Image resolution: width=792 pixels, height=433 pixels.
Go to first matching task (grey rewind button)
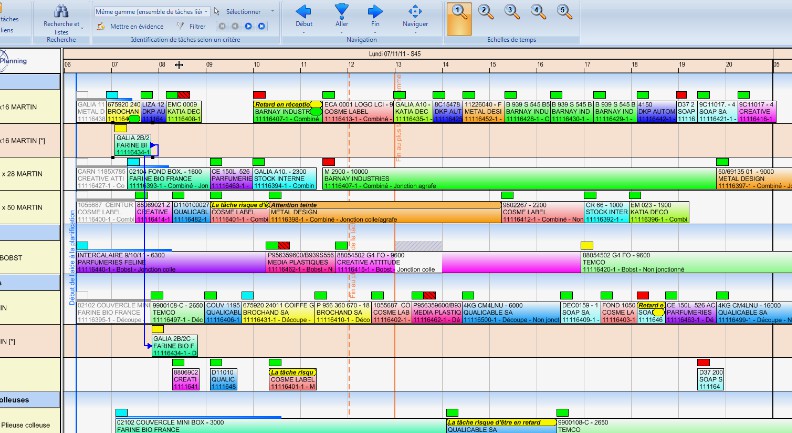point(222,26)
